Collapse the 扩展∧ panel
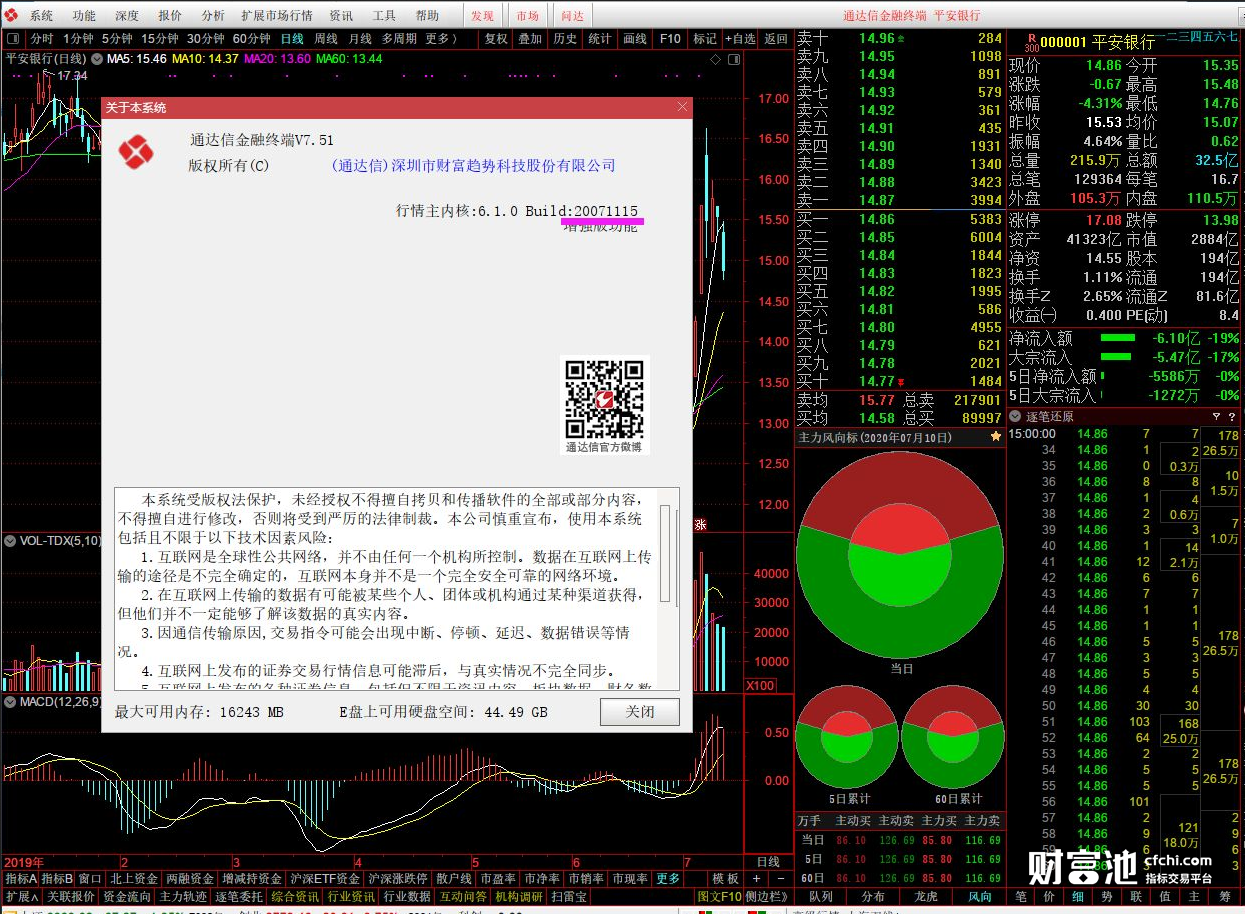This screenshot has width=1245, height=914. 20,897
